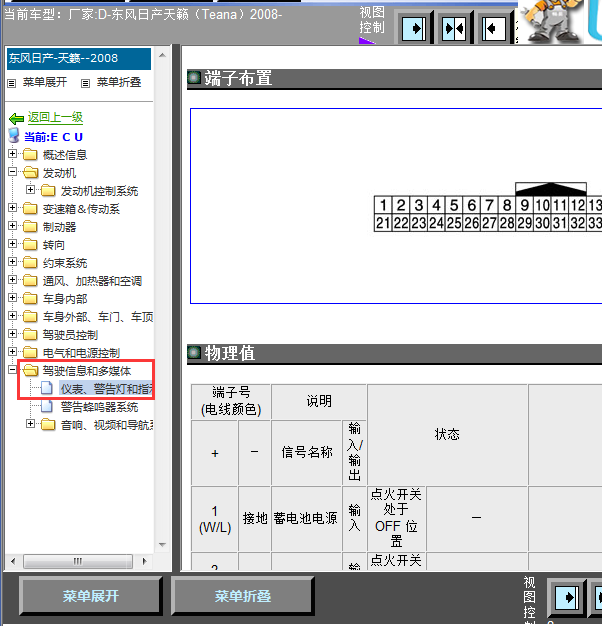Click the horizontal scrollbar right arrow
The width and height of the screenshot is (602, 626).
click(145, 561)
